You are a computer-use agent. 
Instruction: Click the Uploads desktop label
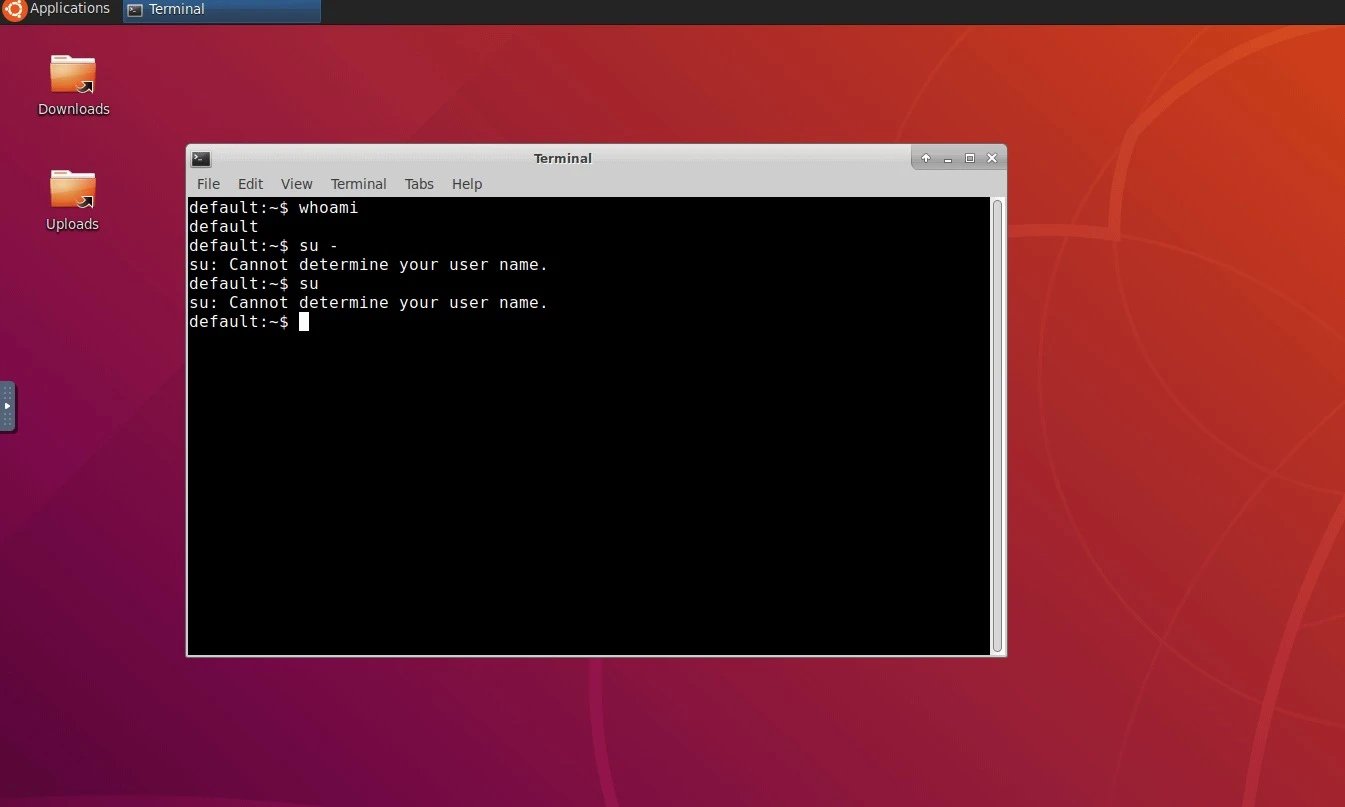click(73, 224)
